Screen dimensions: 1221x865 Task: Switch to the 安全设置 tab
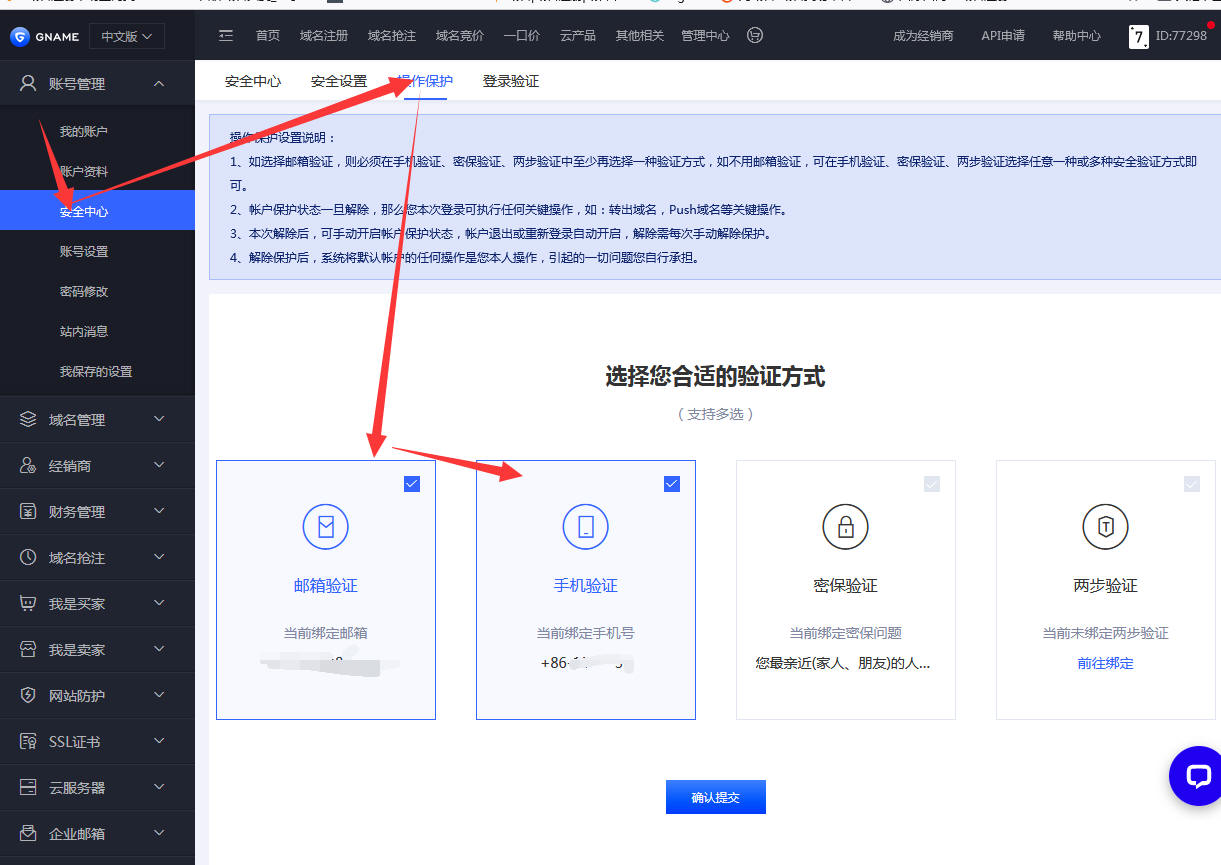click(339, 81)
